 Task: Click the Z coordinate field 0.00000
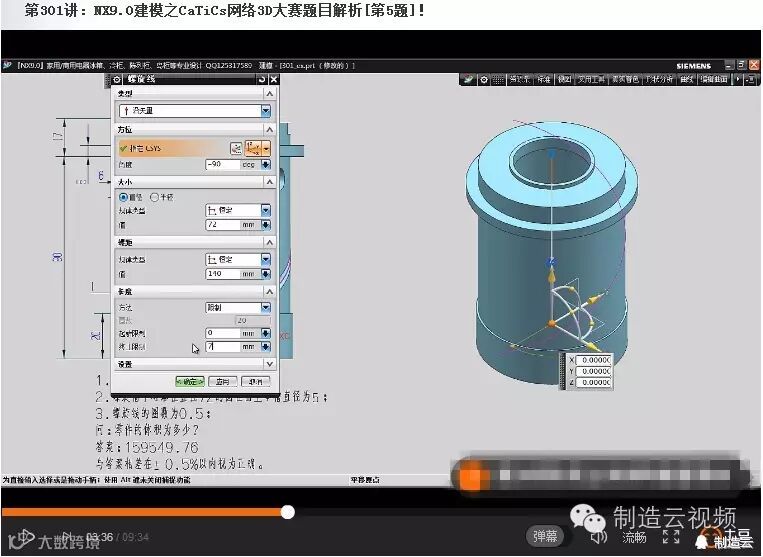(x=593, y=382)
